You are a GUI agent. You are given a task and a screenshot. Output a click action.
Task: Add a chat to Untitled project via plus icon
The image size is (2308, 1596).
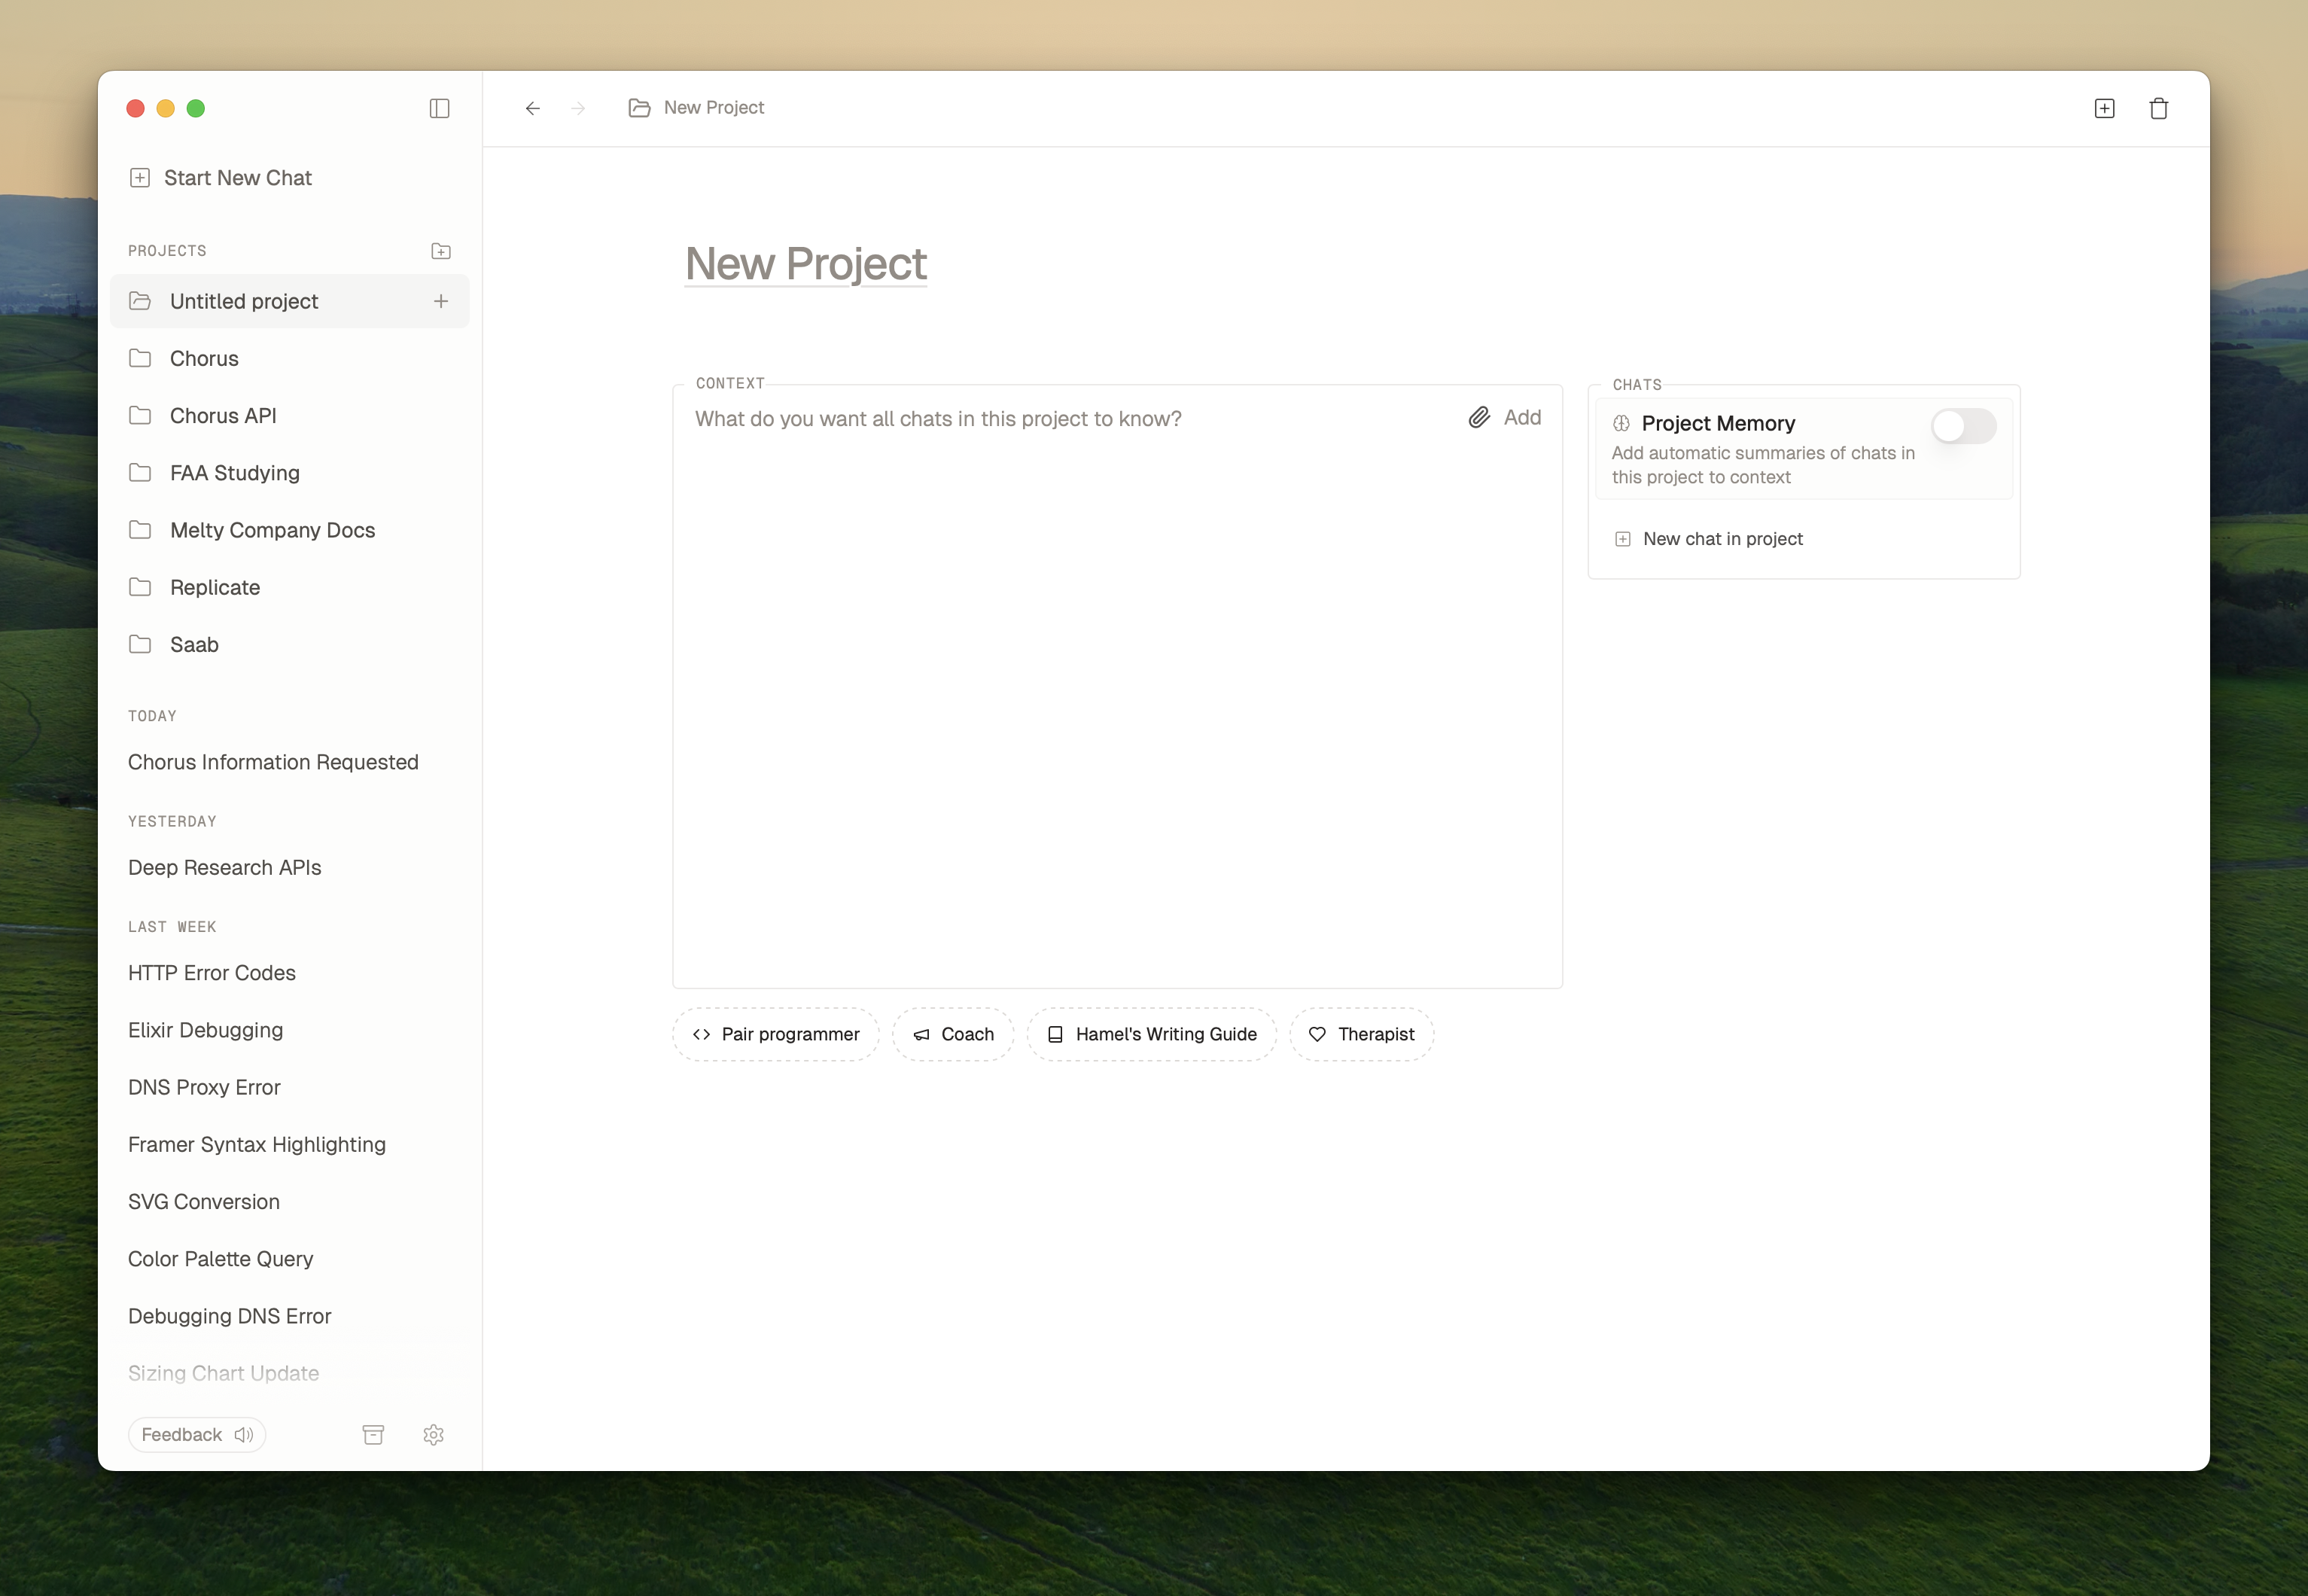441,300
